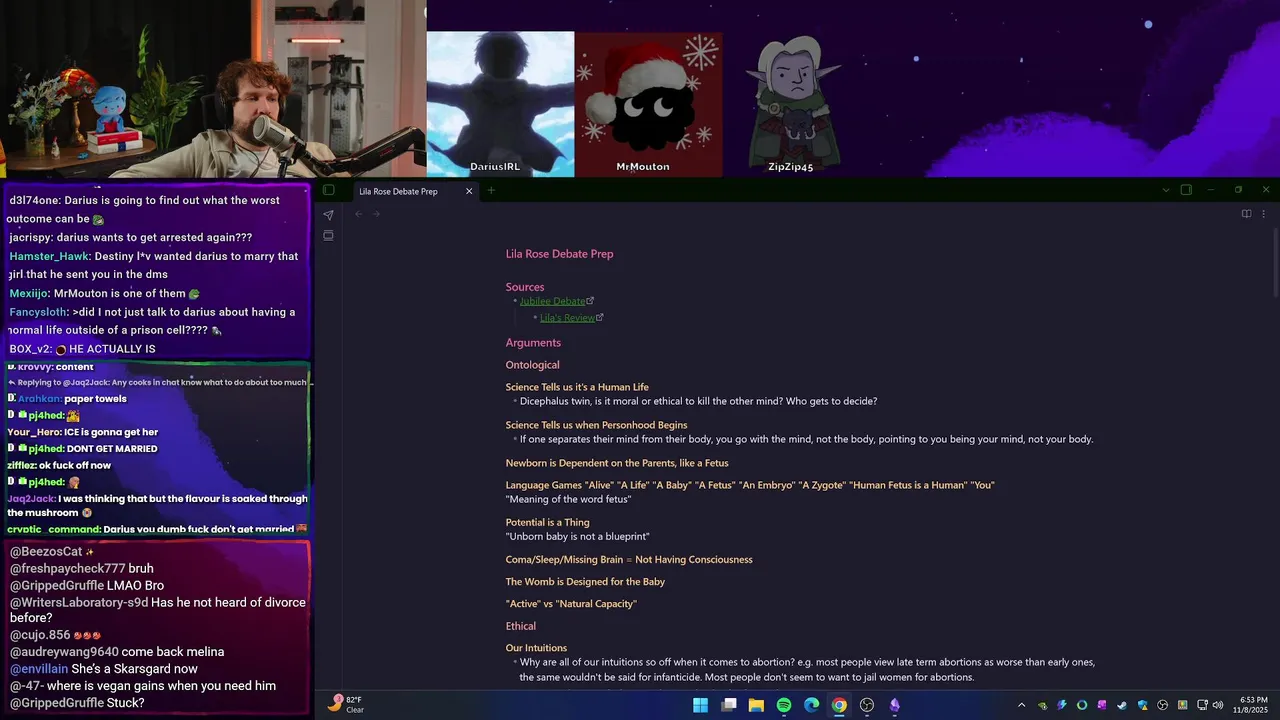The width and height of the screenshot is (1280, 720).
Task: Click the Steam tray icon
Action: [1121, 705]
